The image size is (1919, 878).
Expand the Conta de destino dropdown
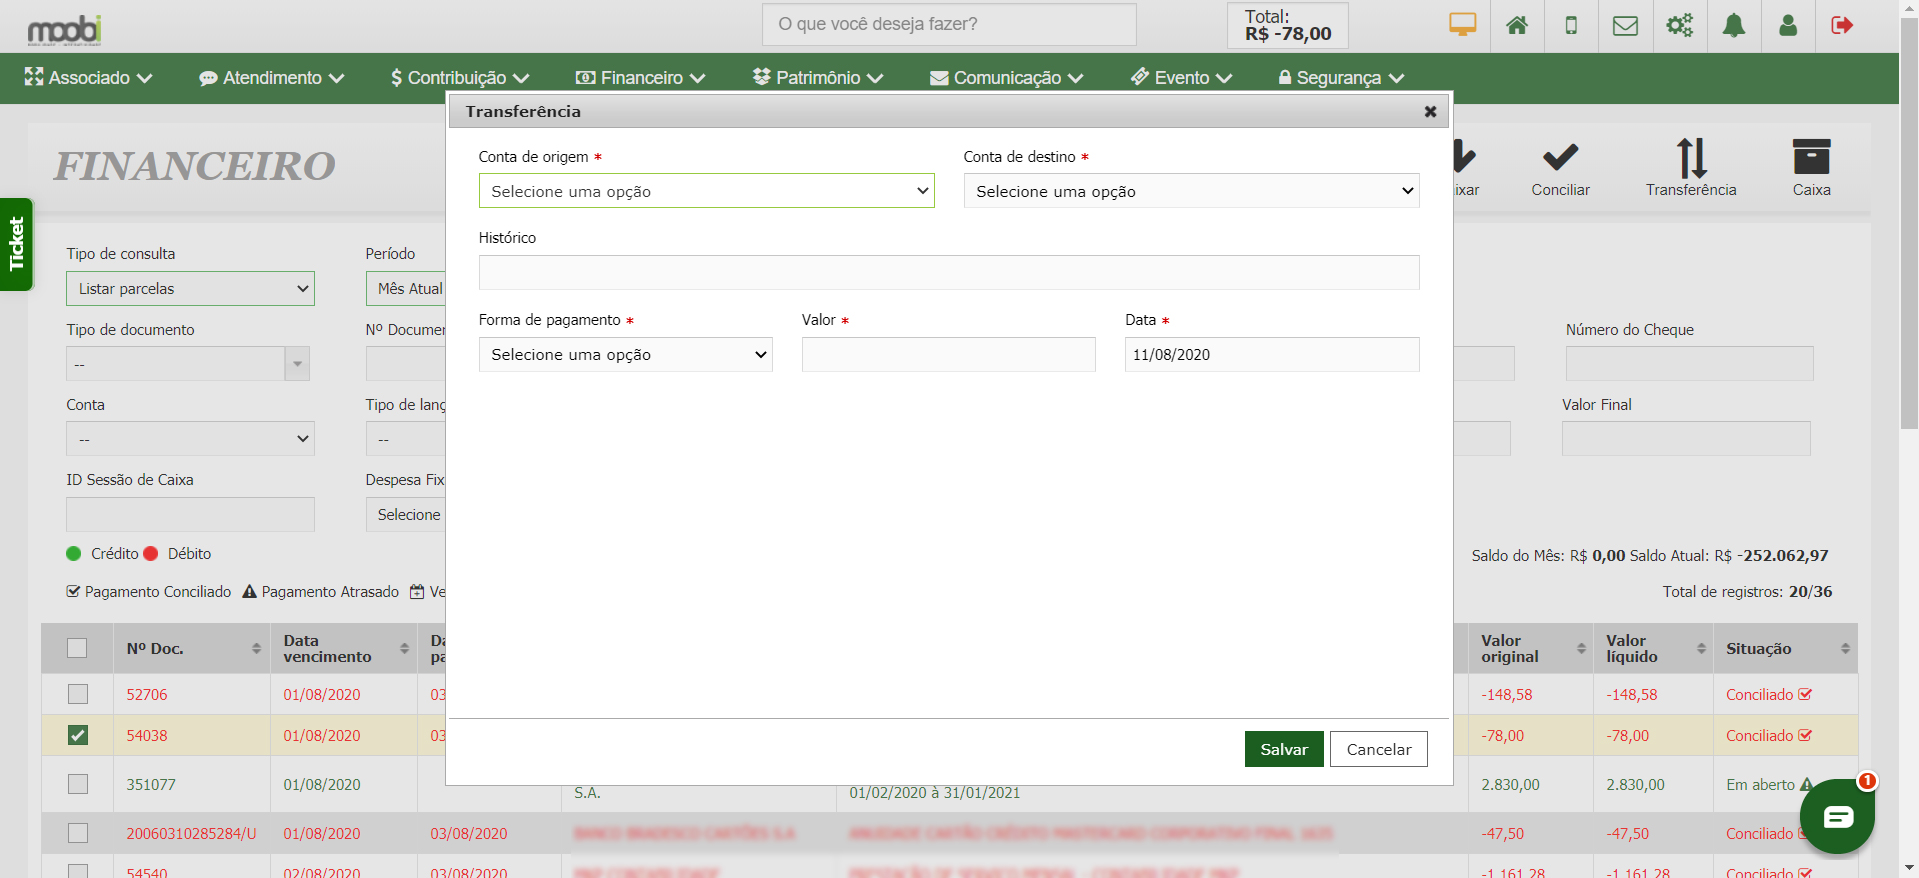point(1190,191)
